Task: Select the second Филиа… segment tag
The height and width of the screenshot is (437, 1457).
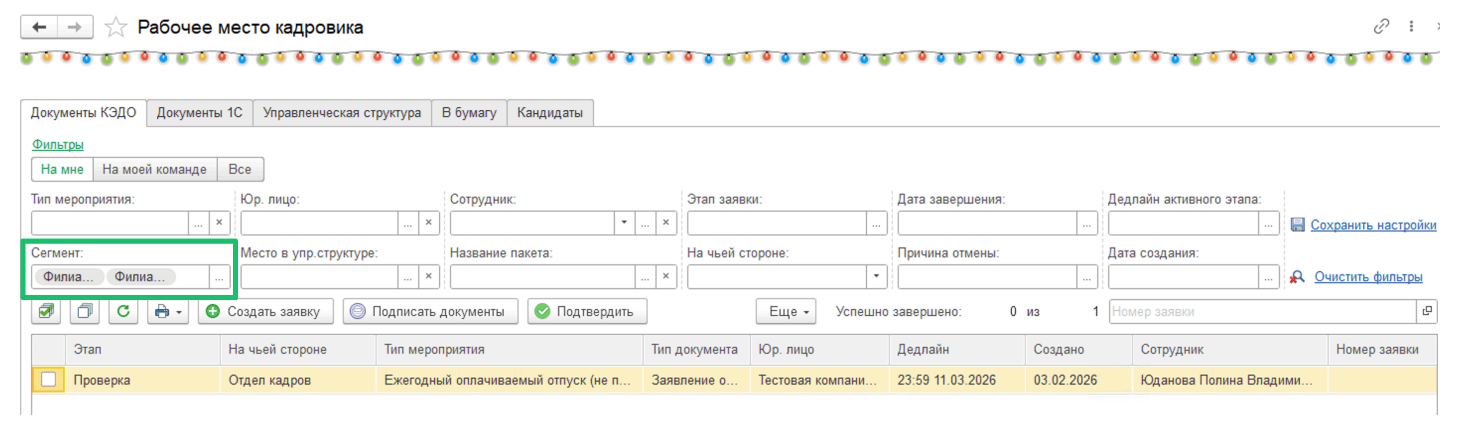Action: click(141, 277)
